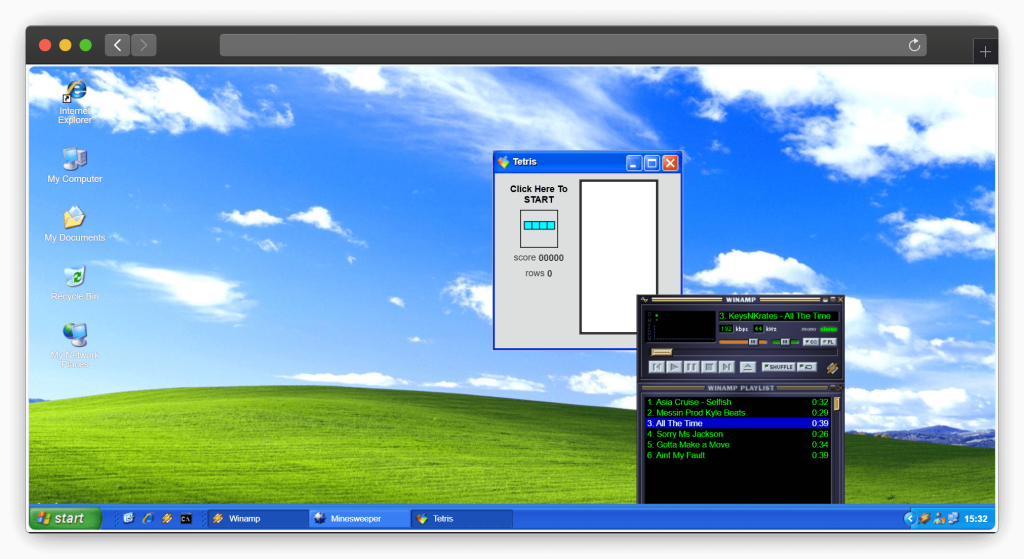Select the Tetris taskbar button

pos(461,518)
